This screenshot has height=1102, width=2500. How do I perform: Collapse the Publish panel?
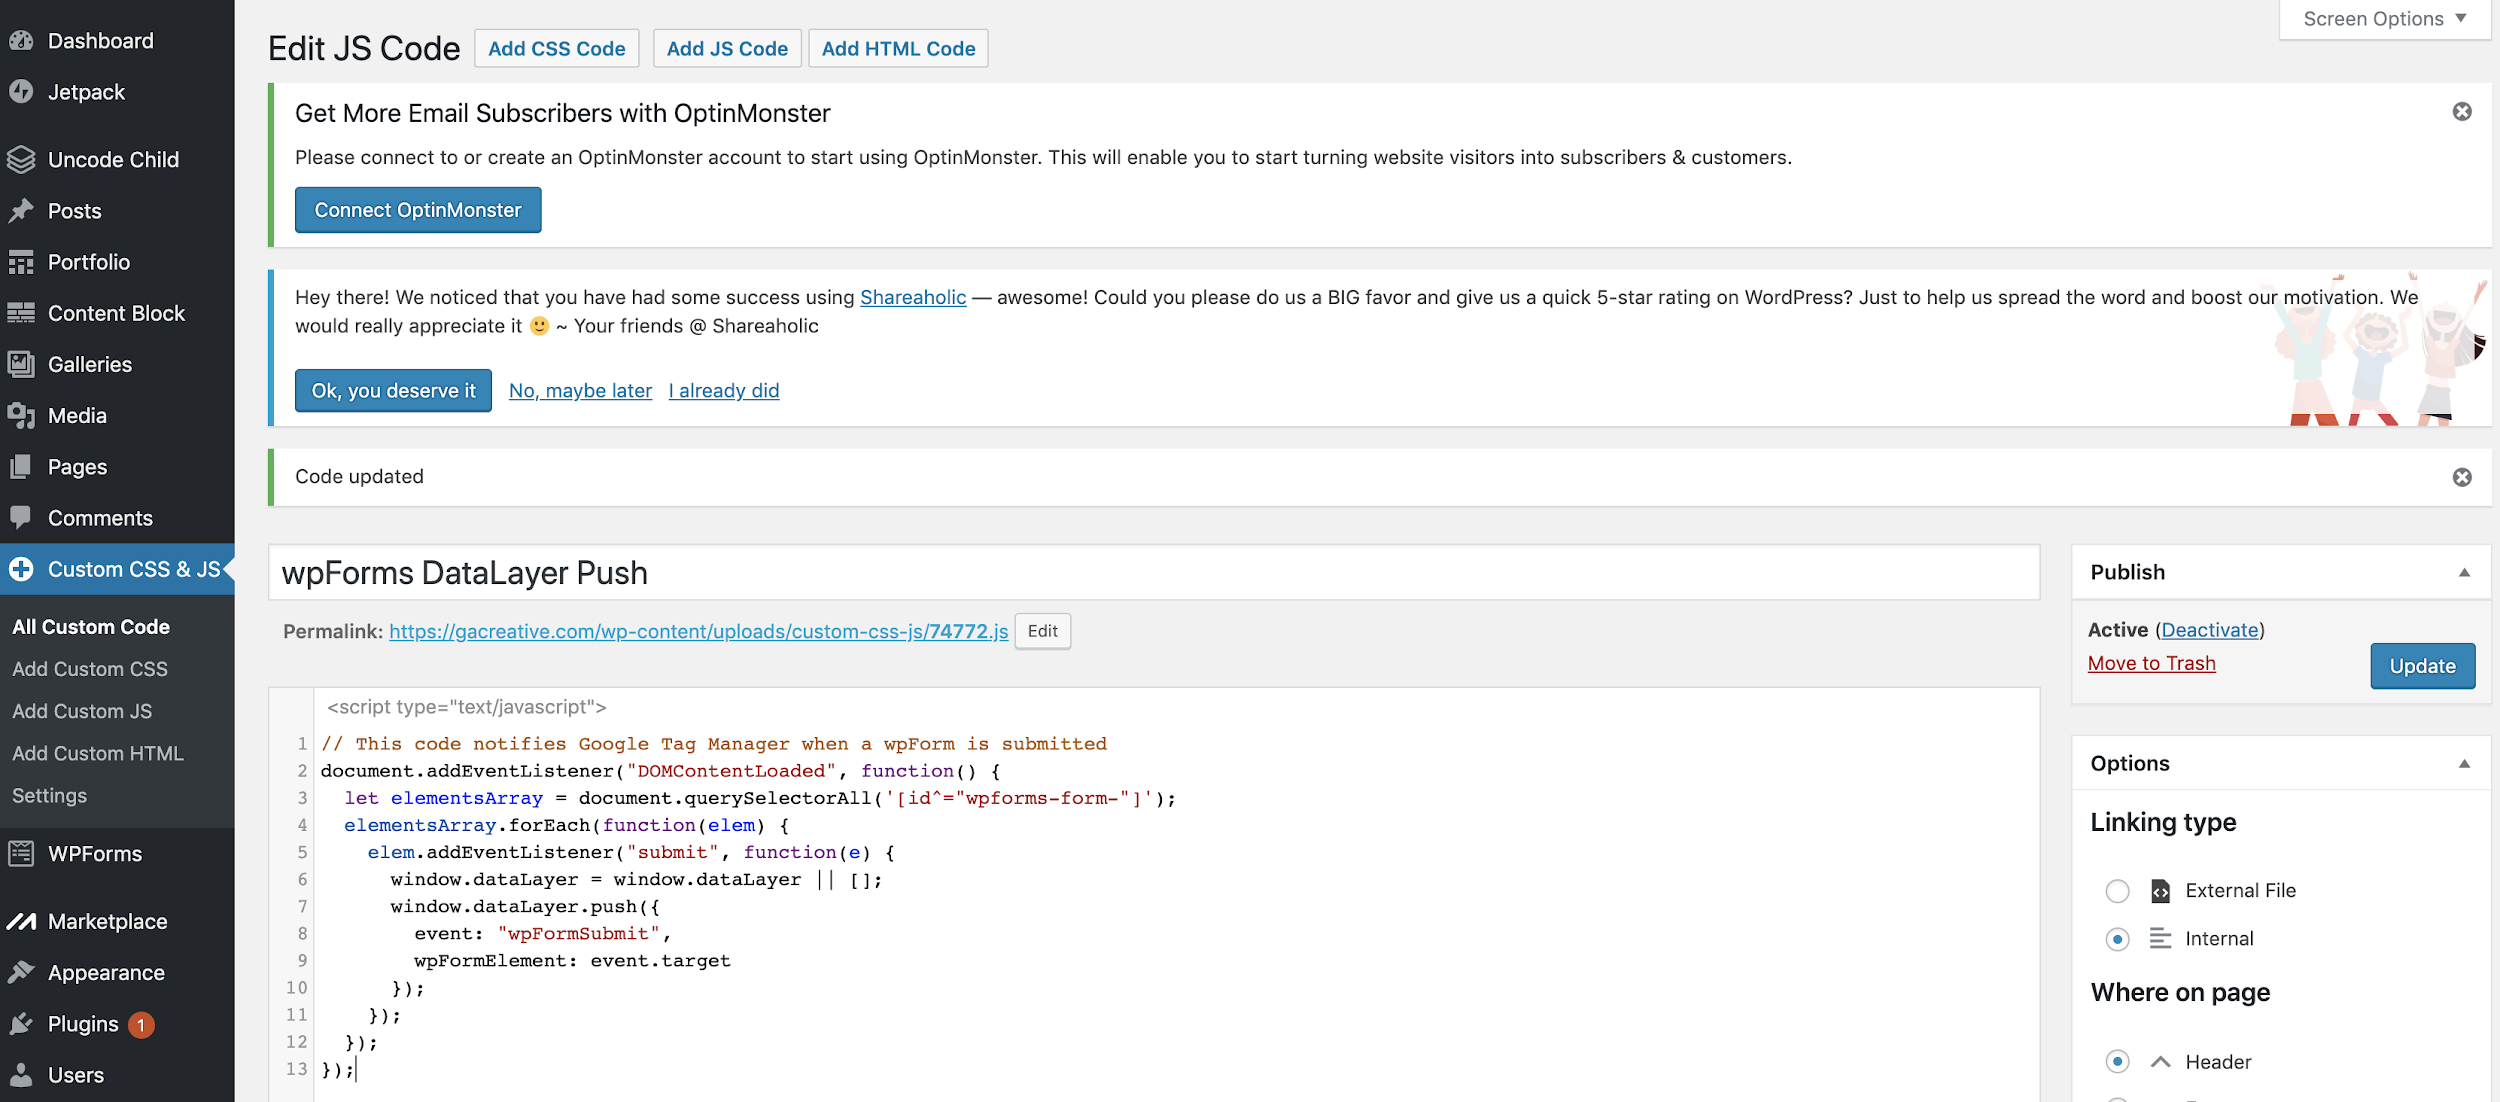[x=2464, y=573]
